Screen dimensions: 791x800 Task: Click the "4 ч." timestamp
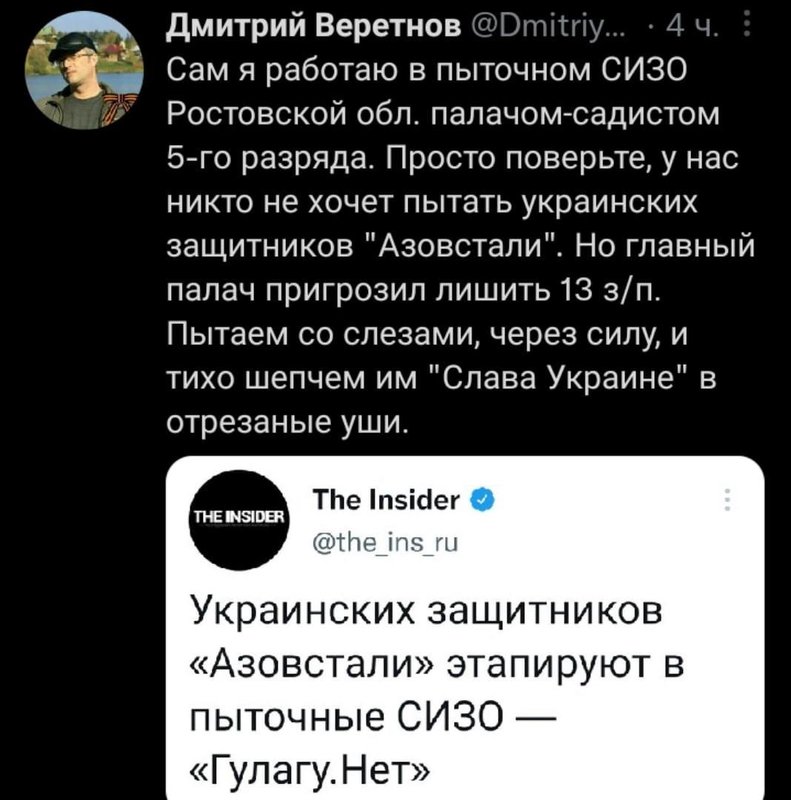click(x=693, y=25)
